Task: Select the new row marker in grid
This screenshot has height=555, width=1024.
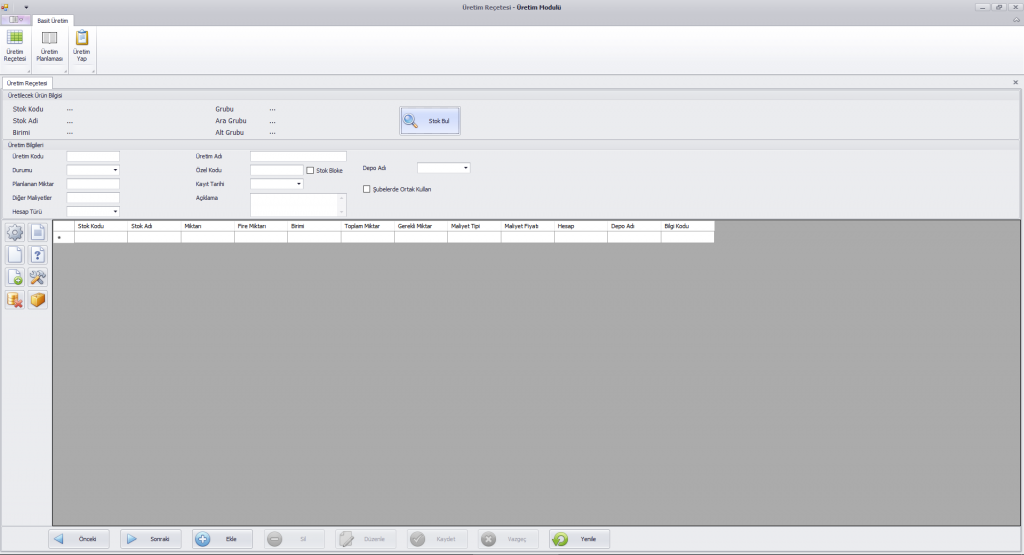Action: 64,238
